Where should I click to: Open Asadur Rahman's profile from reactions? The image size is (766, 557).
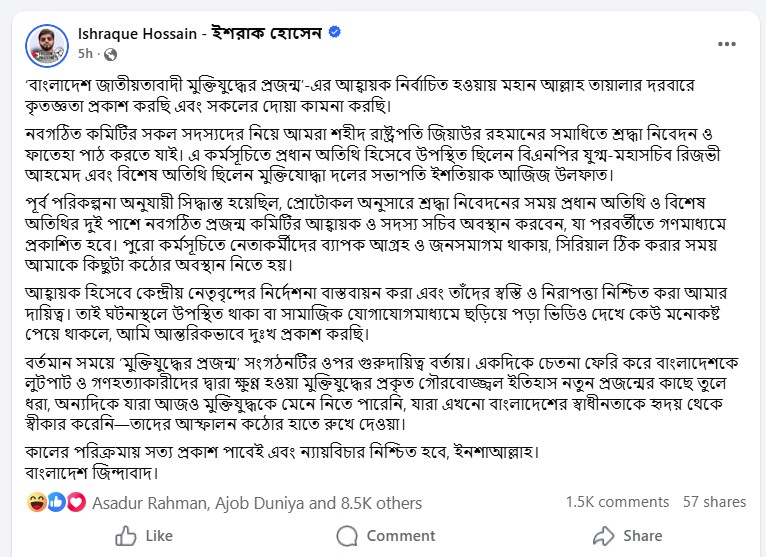coord(147,503)
